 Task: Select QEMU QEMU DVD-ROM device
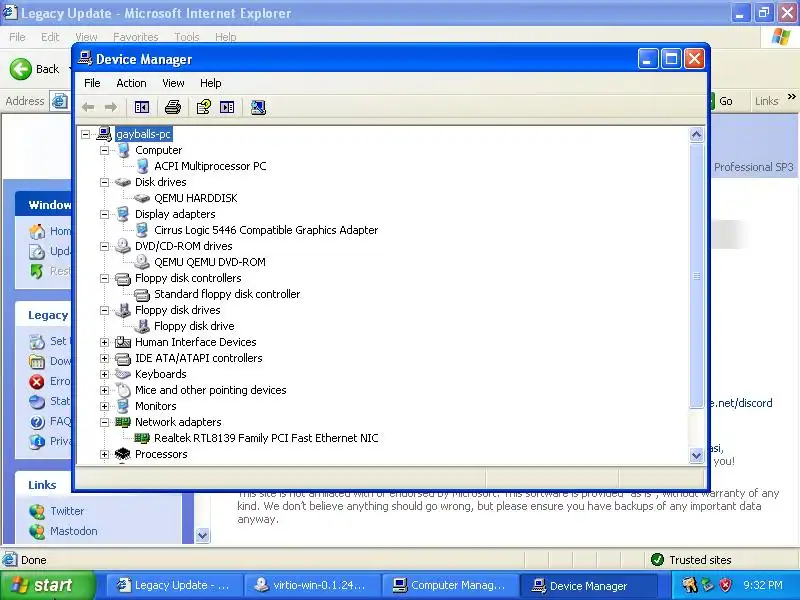pos(210,262)
